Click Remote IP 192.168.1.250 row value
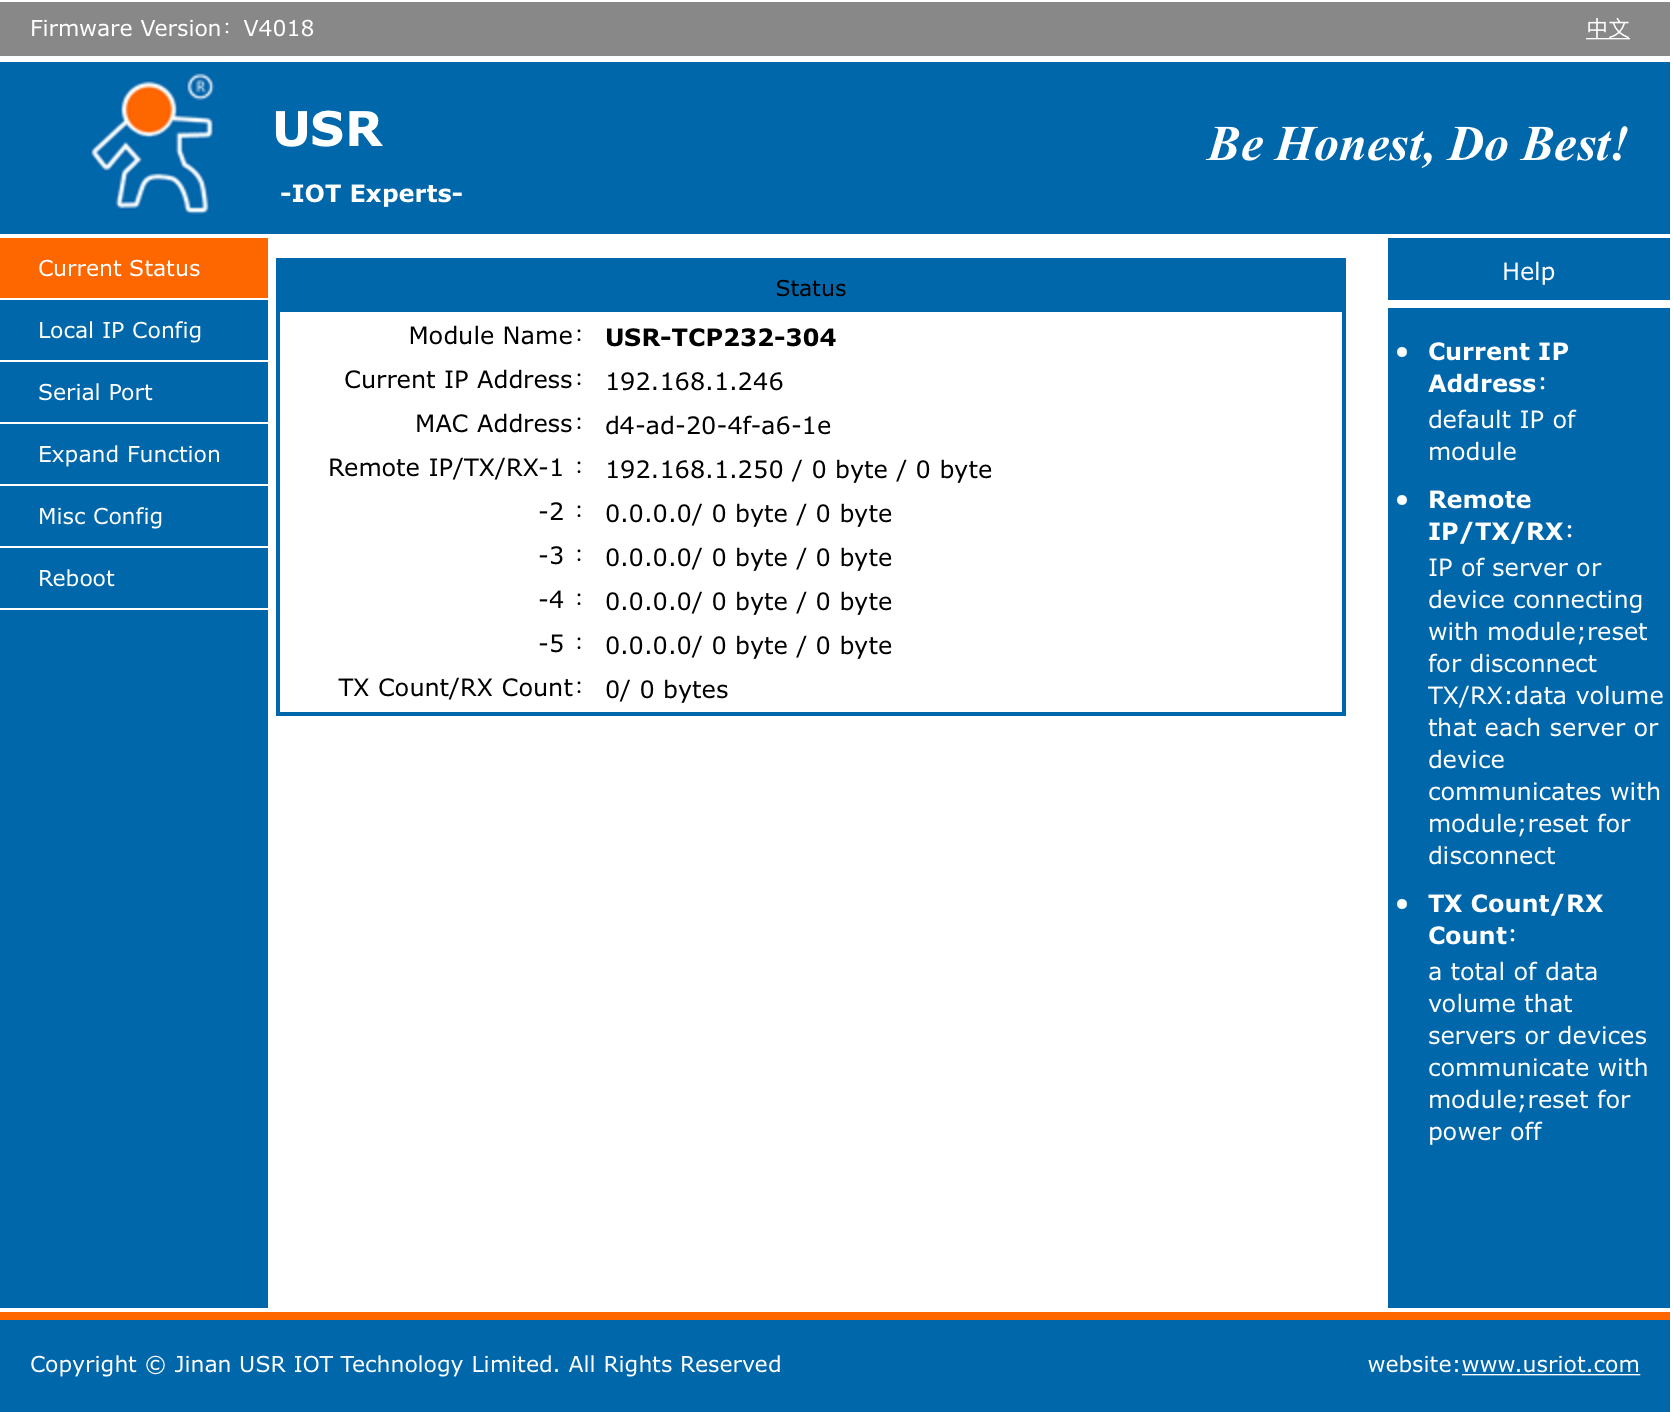Screen dimensions: 1673x1412 point(798,469)
